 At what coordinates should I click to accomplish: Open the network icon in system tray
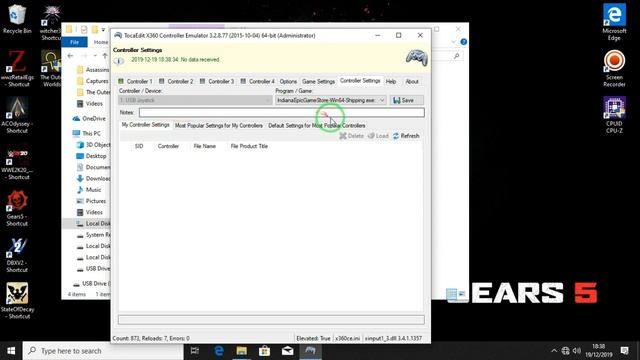click(565, 351)
